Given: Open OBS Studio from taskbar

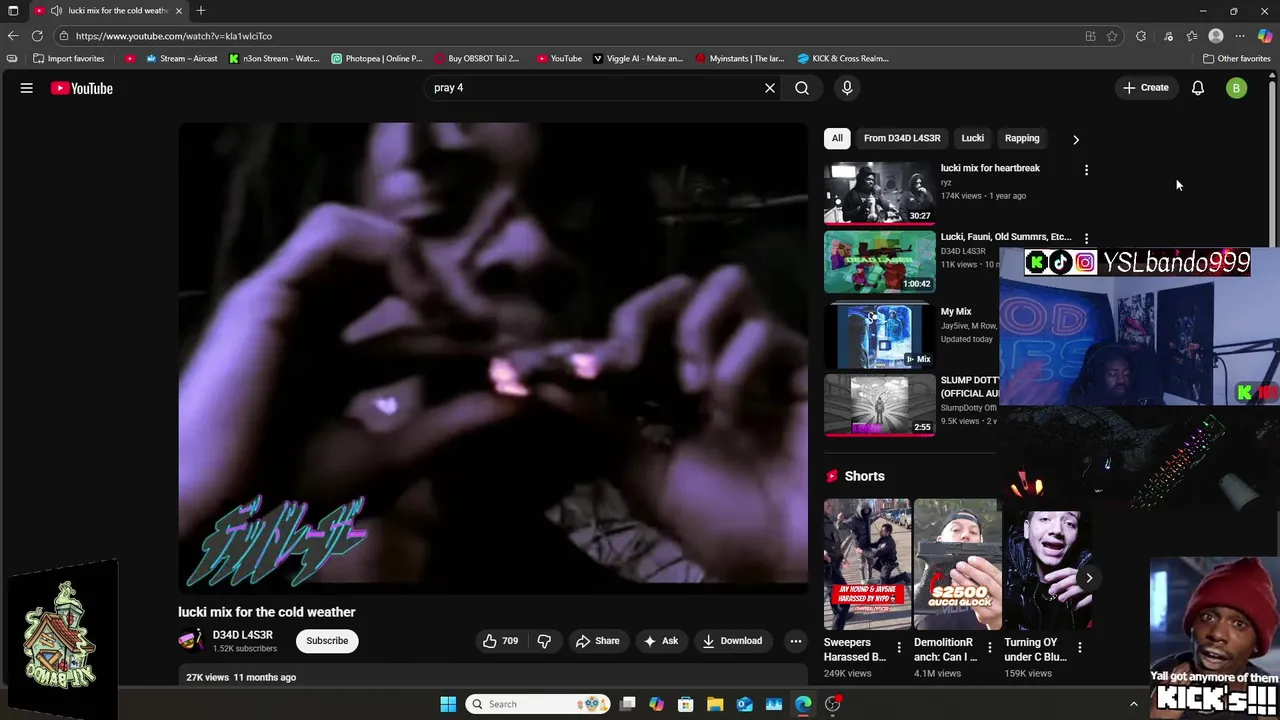Looking at the screenshot, I should coord(832,704).
